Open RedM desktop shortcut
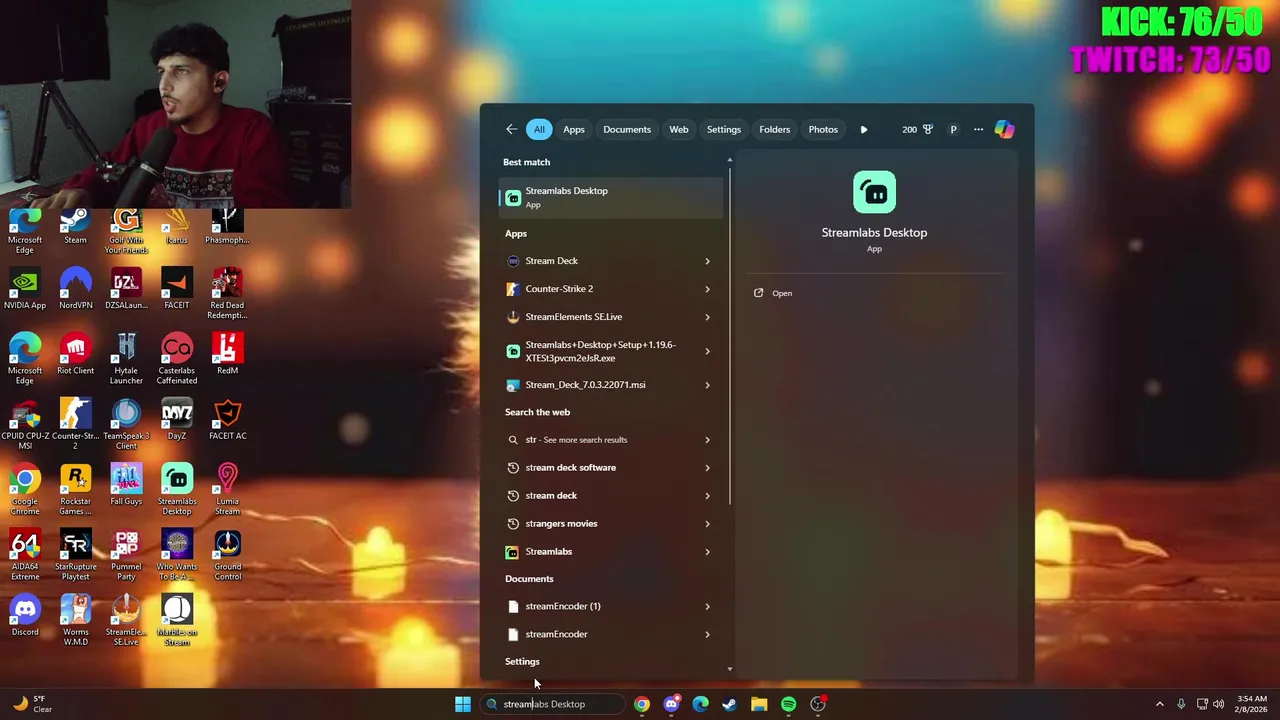Screen dimensions: 1280x720 227,354
